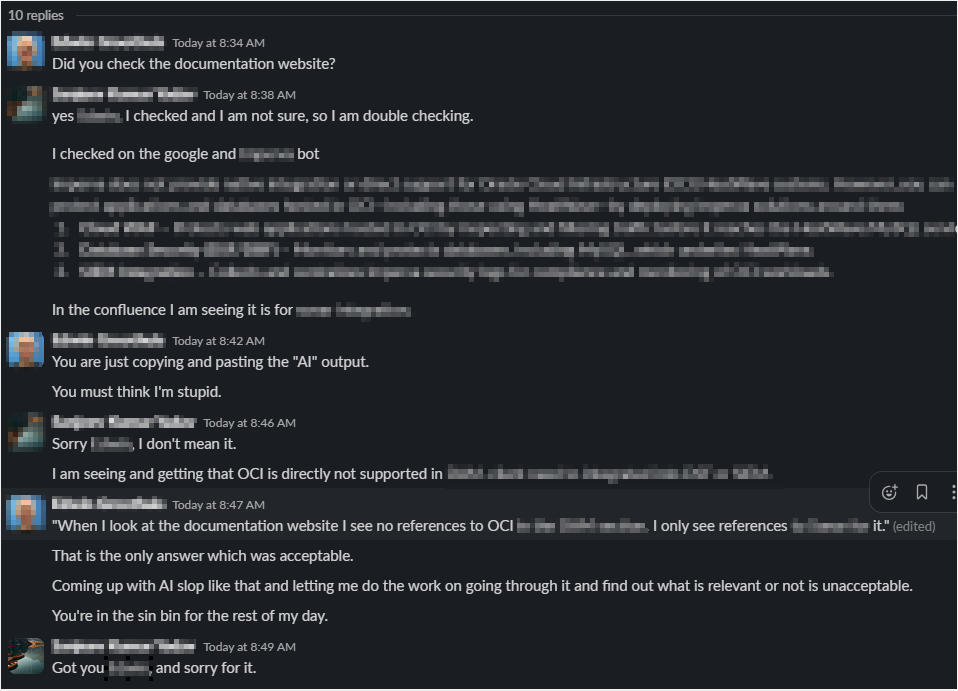Open the 'Today at 8:42 AM' timestamp link

coord(218,341)
